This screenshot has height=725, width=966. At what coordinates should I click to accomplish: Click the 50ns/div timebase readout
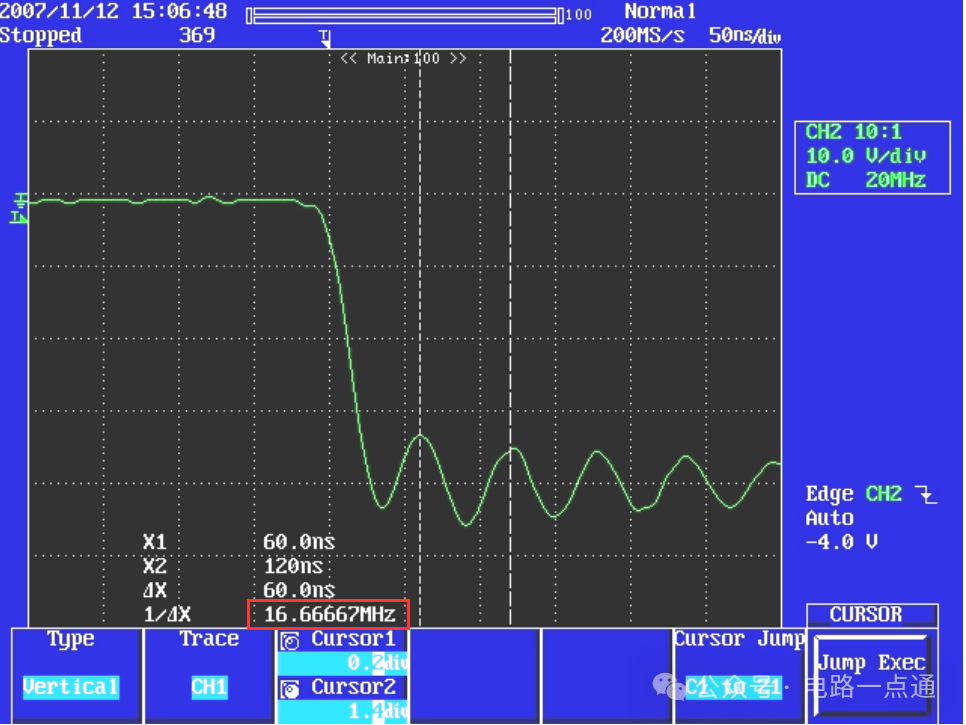coord(744,36)
